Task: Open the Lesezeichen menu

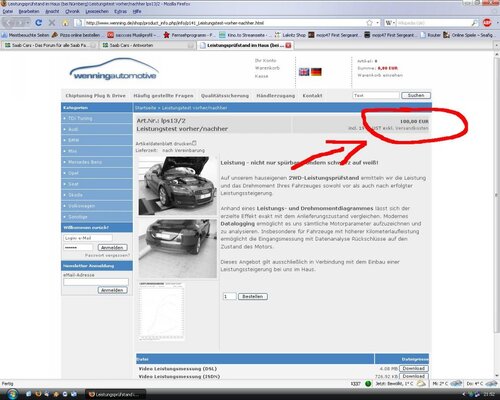Action: click(x=97, y=11)
